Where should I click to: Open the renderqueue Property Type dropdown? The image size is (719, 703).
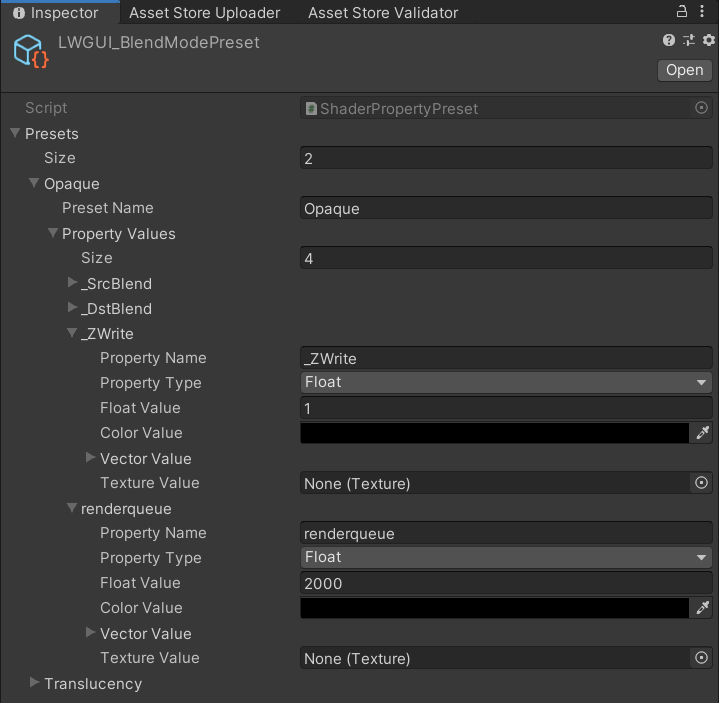(506, 558)
